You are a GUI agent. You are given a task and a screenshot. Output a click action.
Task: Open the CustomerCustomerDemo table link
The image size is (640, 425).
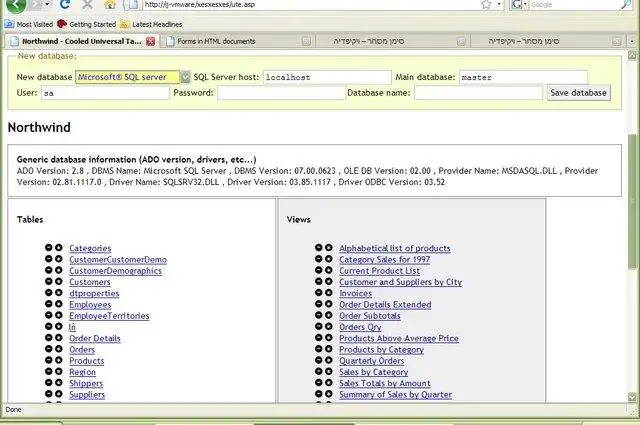tap(118, 260)
